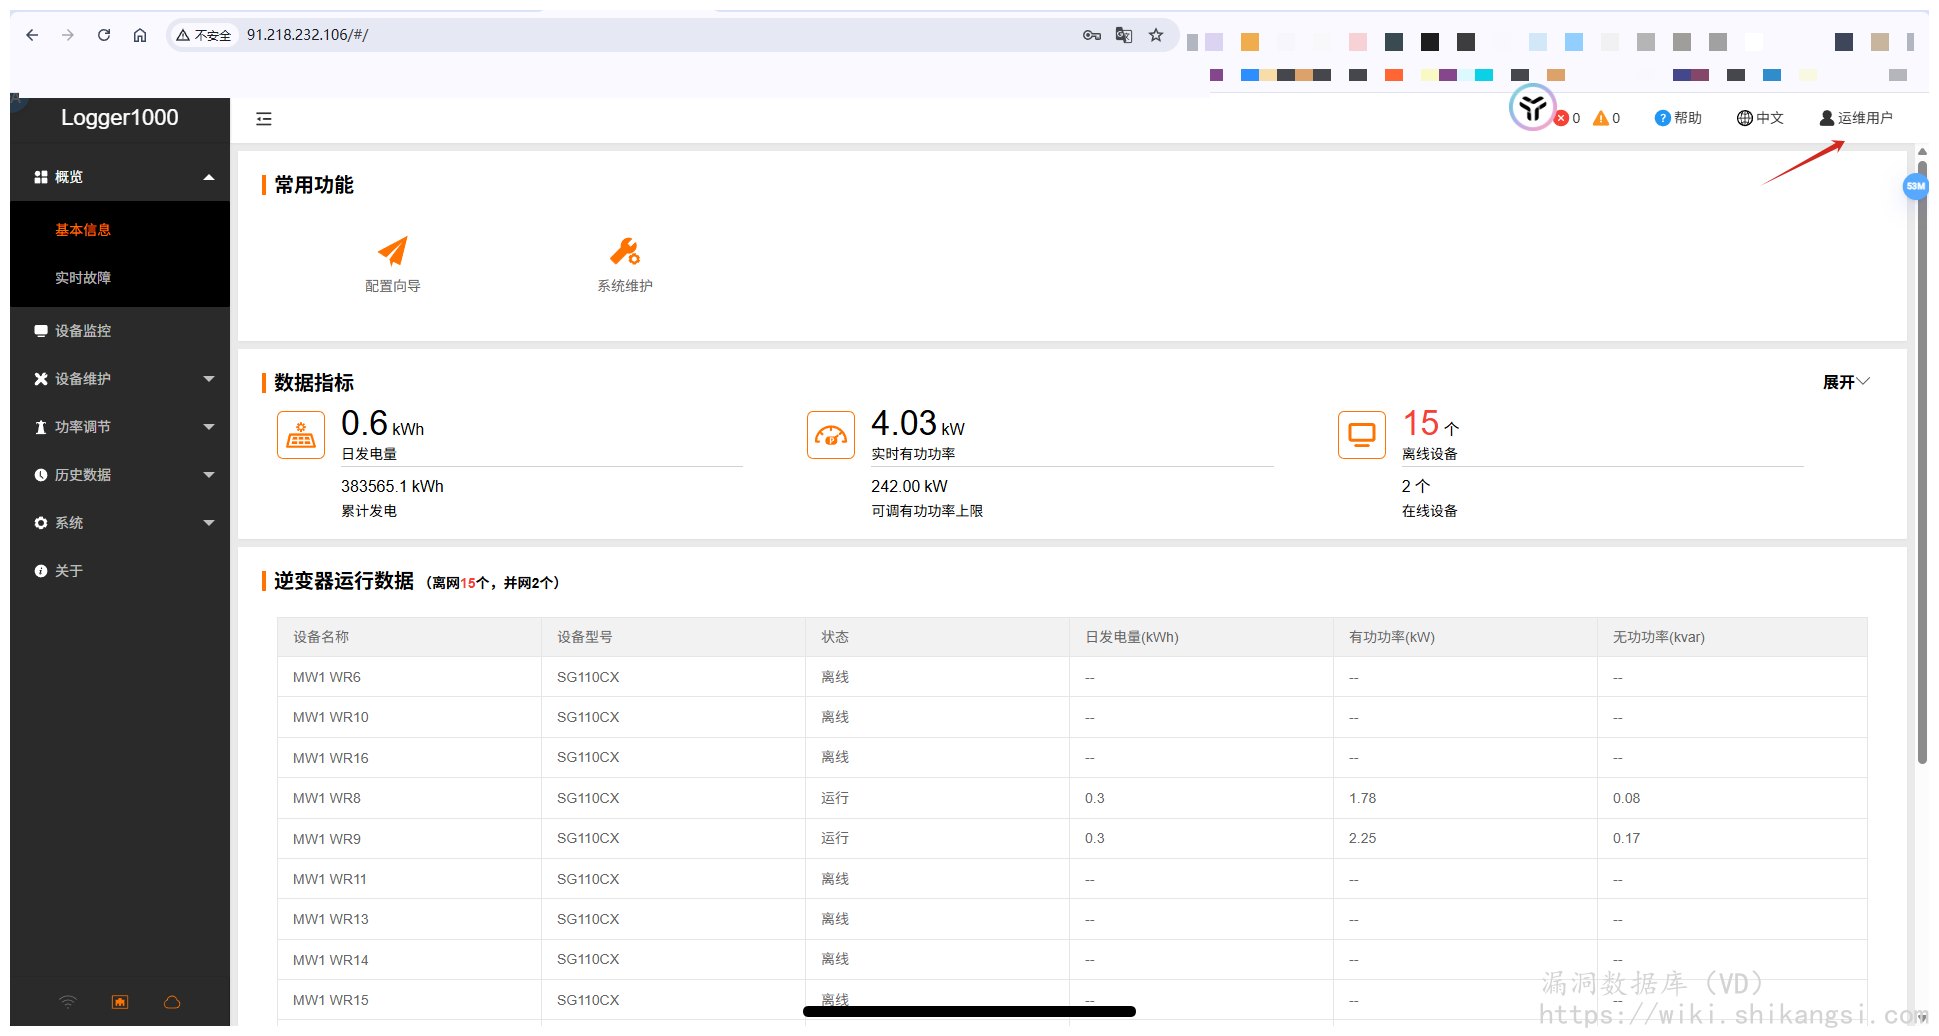Click the 242.00 kW adjustable power limit
The height and width of the screenshot is (1036, 1939).
909,486
